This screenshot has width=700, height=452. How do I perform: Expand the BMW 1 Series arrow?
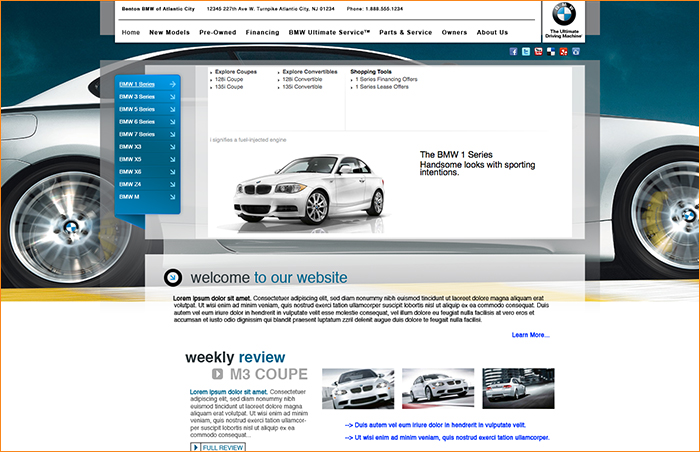click(x=172, y=84)
